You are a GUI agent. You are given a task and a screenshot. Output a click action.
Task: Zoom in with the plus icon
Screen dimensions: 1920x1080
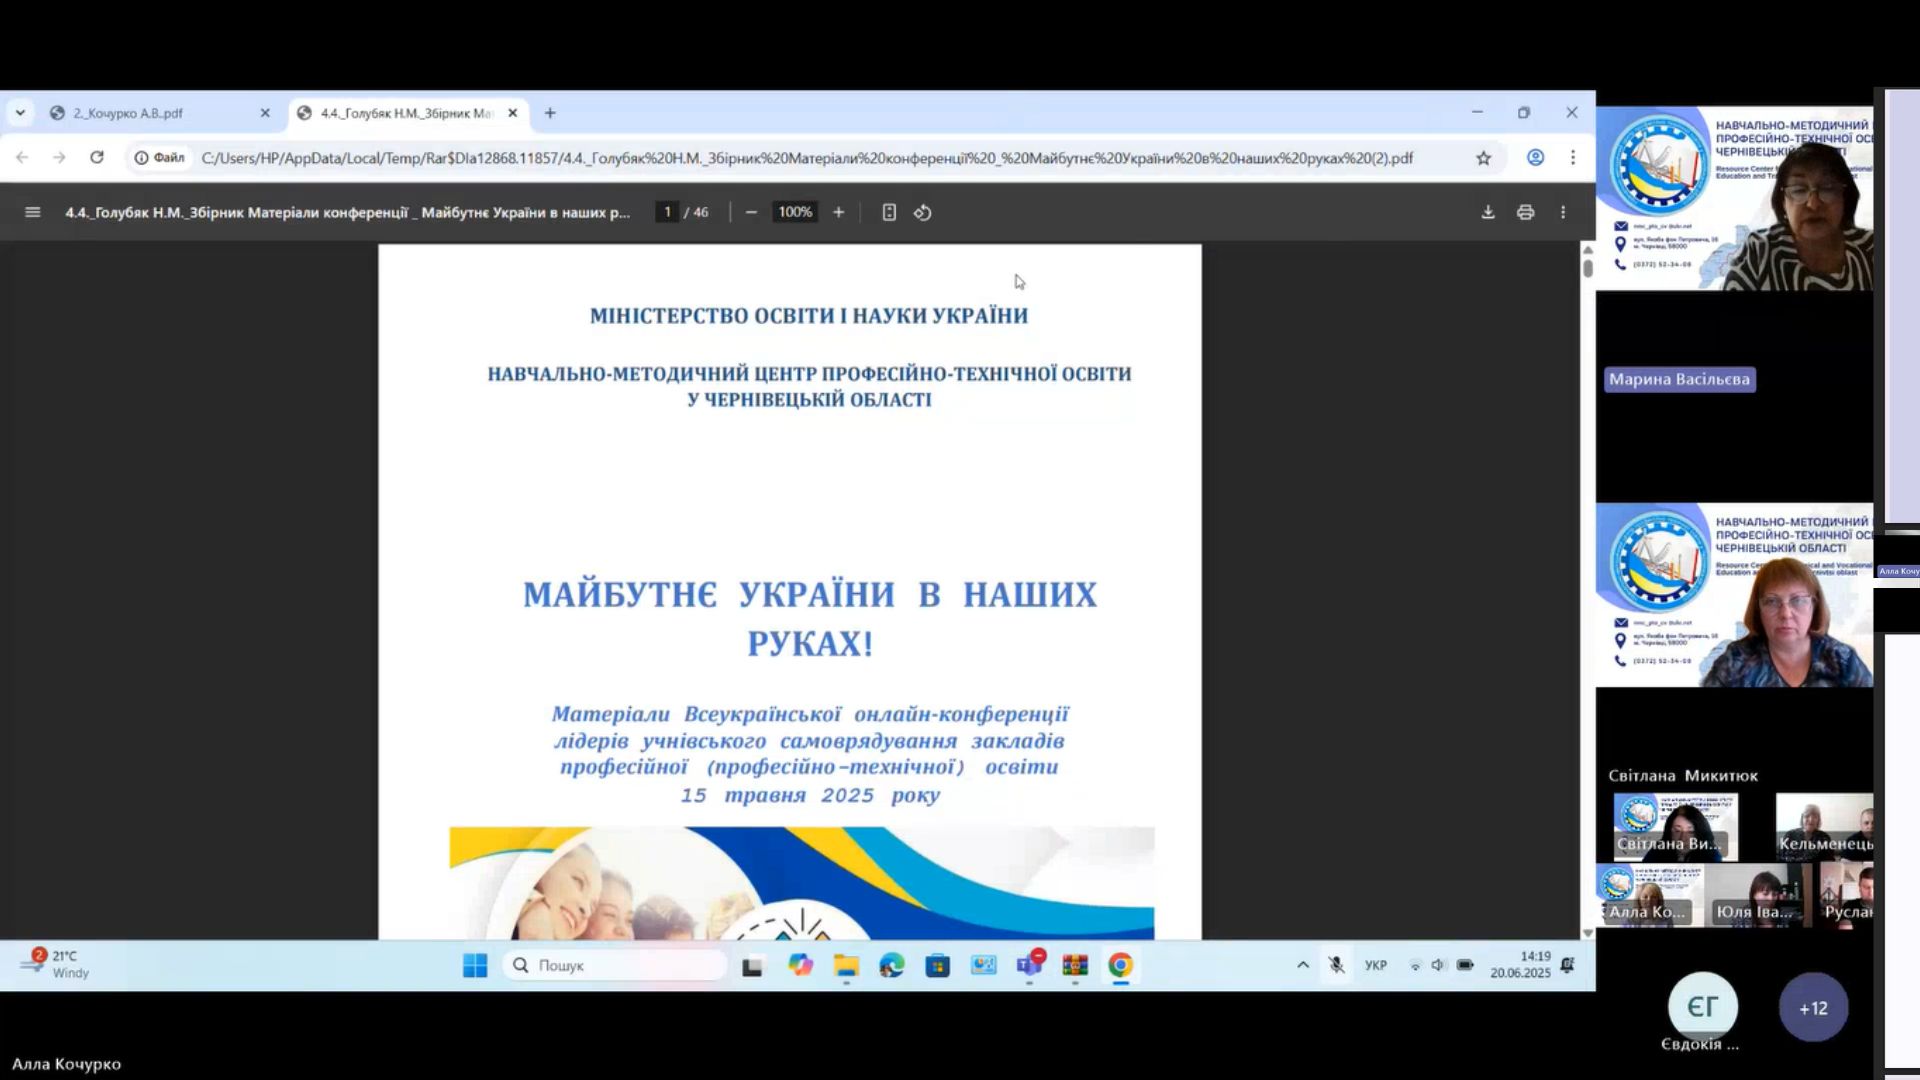[838, 212]
